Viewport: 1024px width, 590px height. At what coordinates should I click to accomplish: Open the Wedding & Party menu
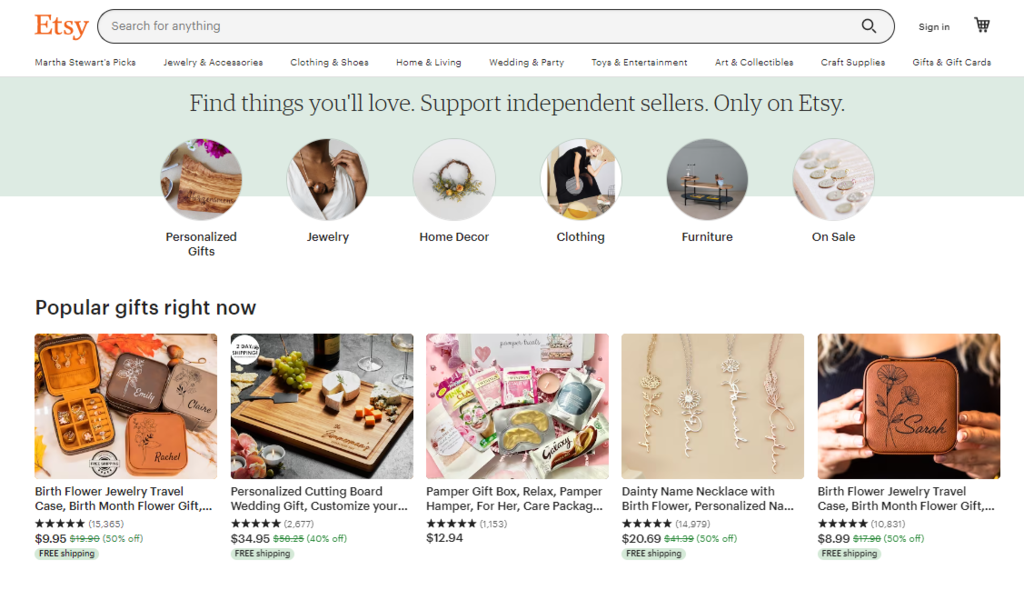coord(526,62)
